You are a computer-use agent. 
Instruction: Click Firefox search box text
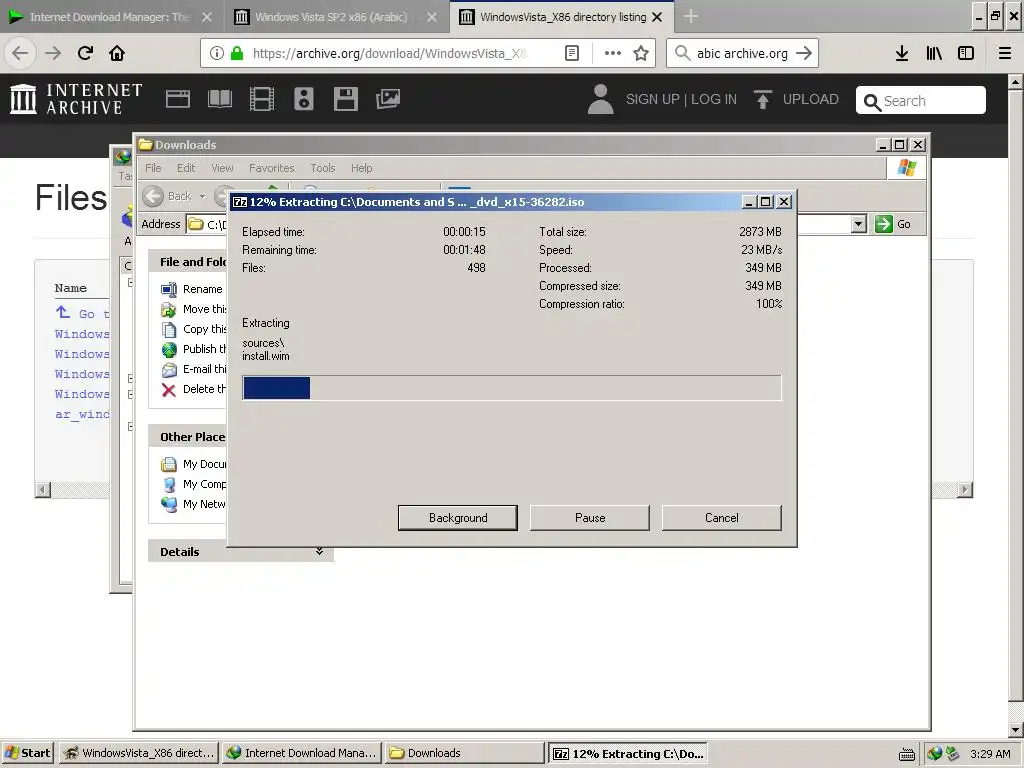742,53
